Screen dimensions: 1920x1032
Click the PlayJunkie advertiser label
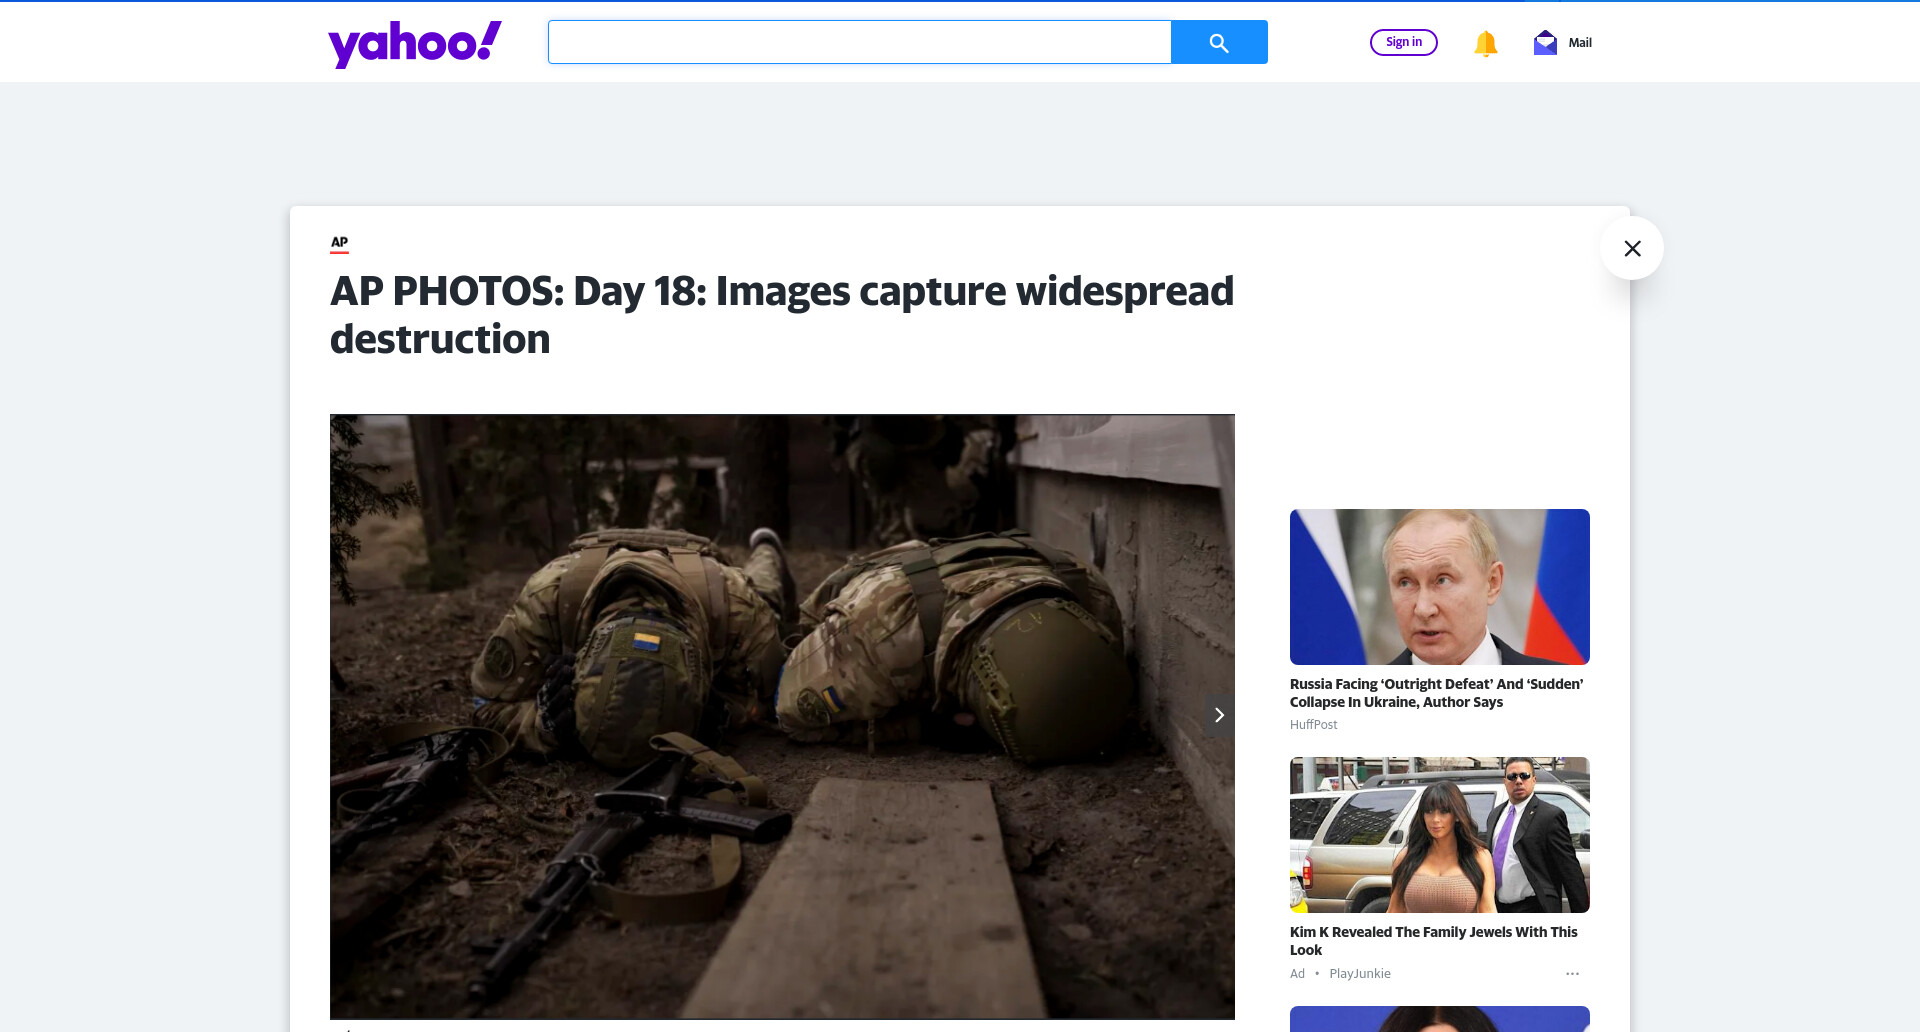(1359, 974)
